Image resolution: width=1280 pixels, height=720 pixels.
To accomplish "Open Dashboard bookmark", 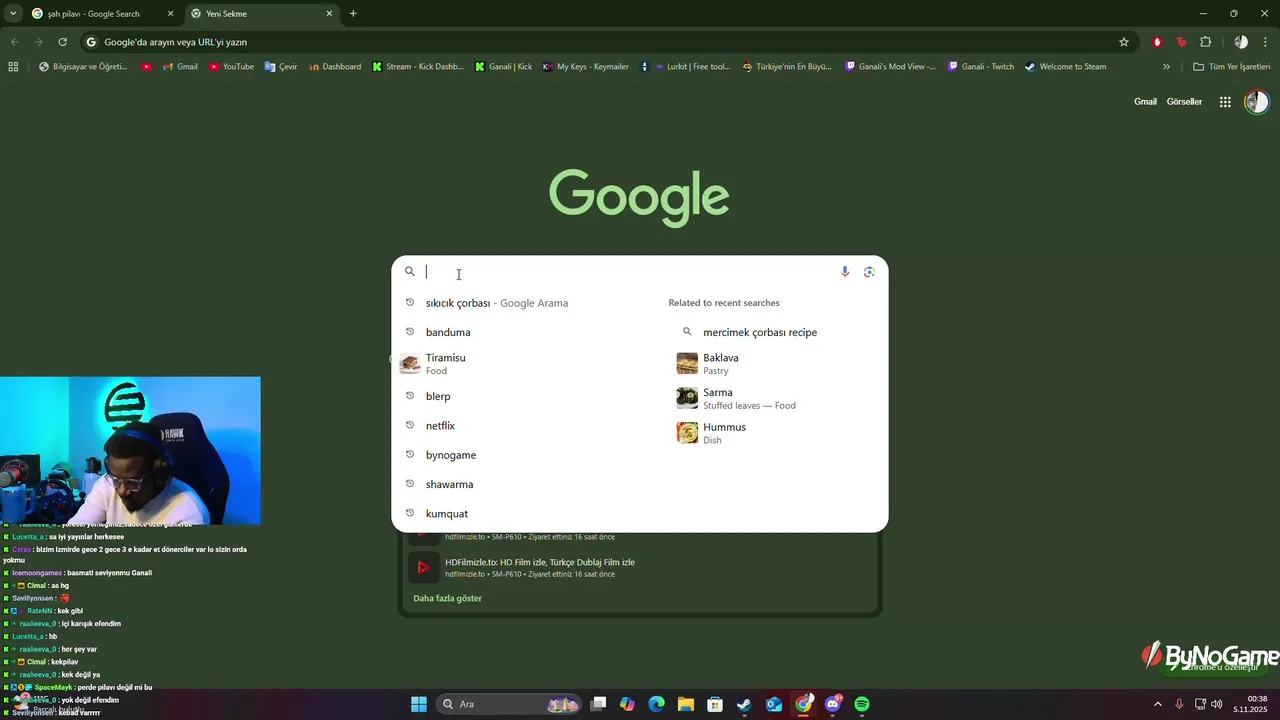I will click(x=335, y=67).
